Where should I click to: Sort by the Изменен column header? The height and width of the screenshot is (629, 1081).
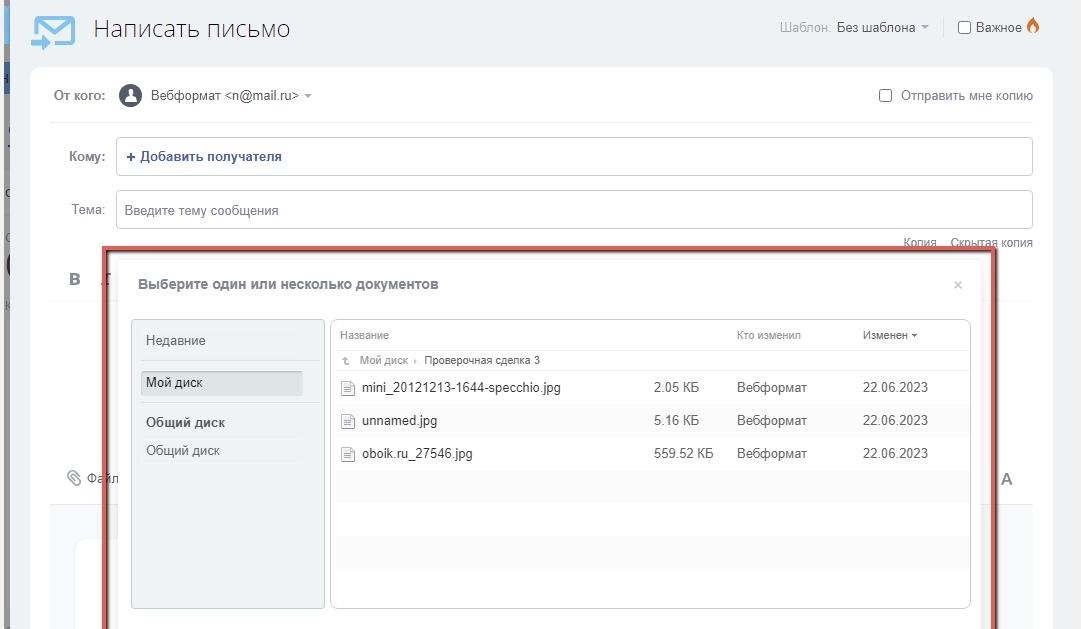[889, 336]
